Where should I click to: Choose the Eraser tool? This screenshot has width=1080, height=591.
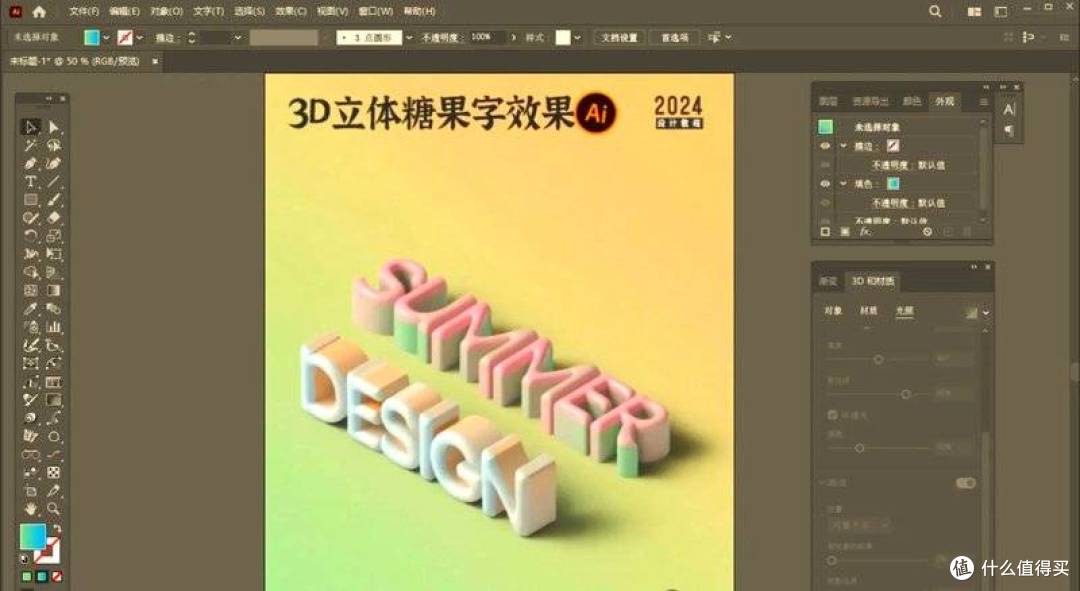coord(54,218)
